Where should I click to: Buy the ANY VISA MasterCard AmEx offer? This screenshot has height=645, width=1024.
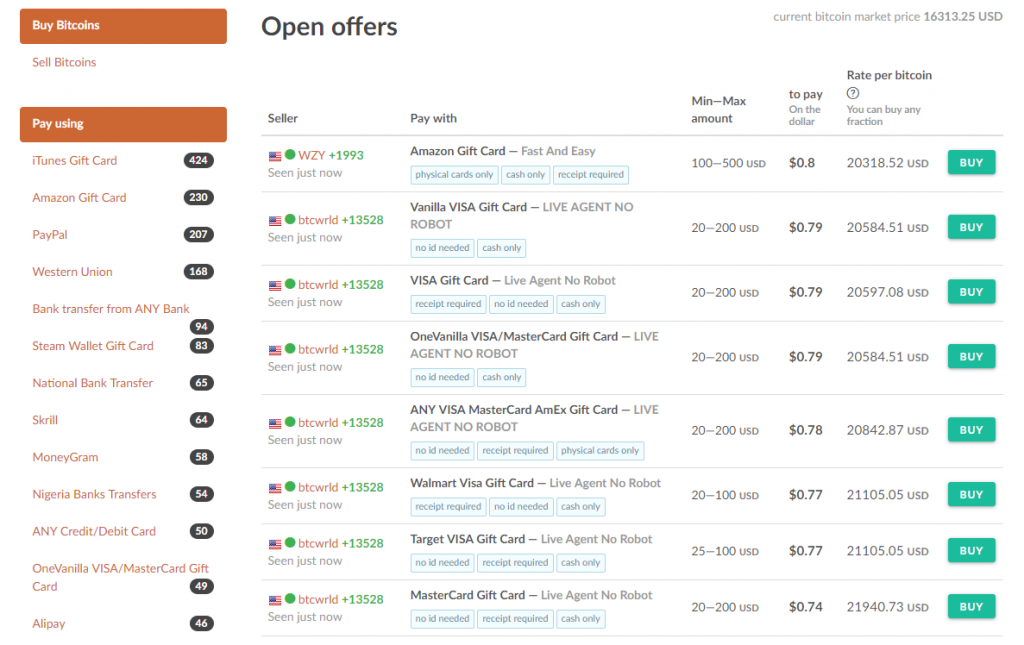(971, 430)
